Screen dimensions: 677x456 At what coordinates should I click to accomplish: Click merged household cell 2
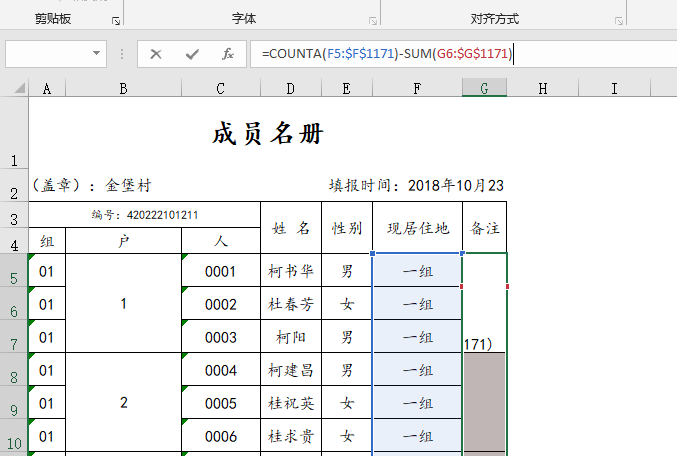pos(123,402)
